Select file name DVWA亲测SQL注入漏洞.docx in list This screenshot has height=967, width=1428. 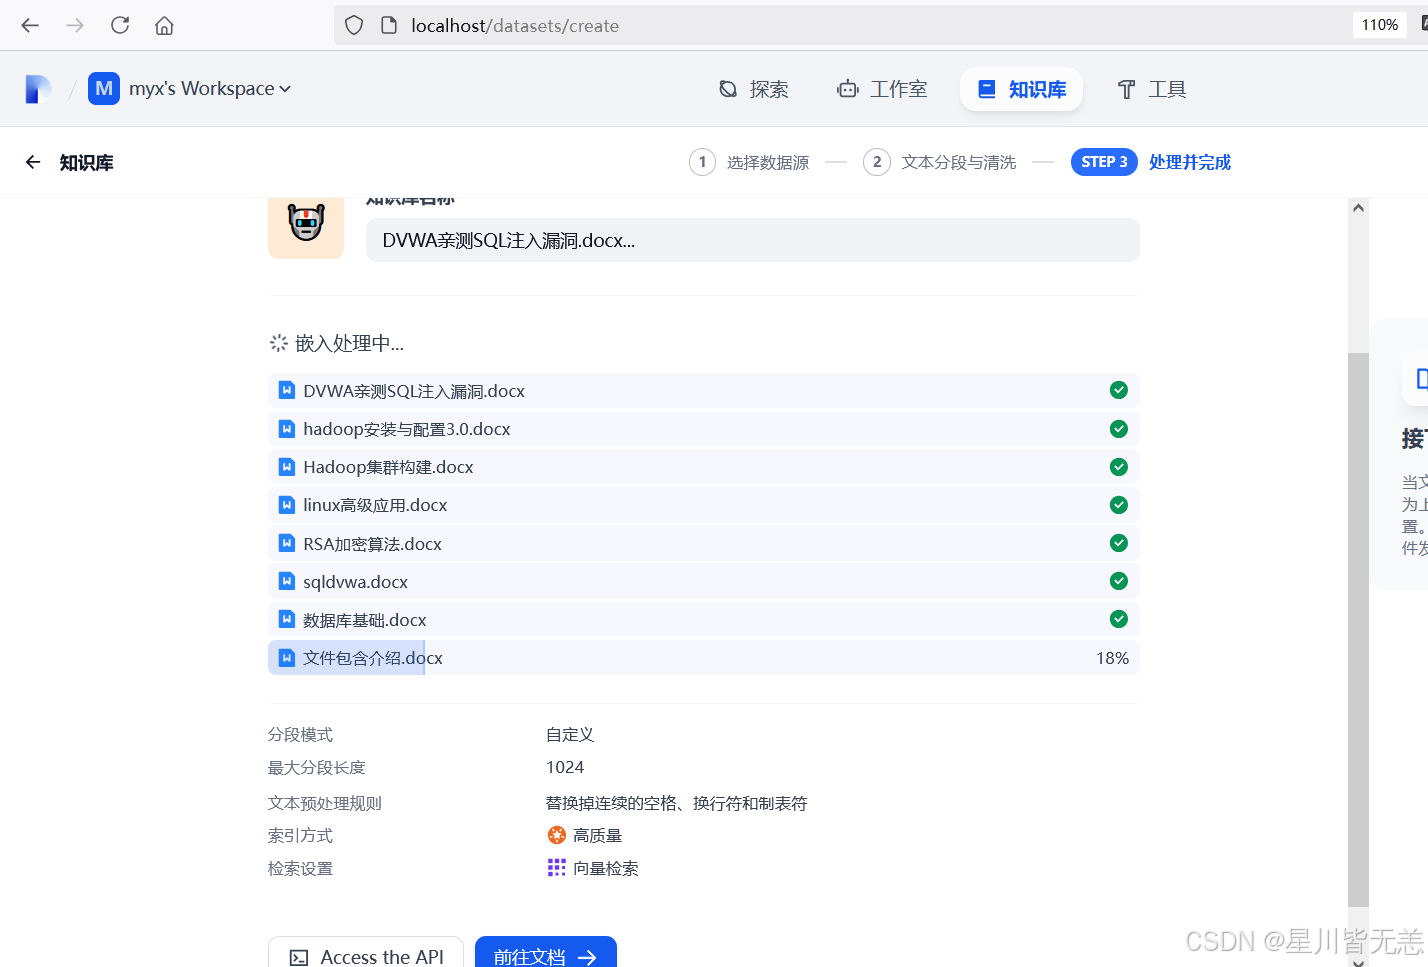[x=414, y=391]
